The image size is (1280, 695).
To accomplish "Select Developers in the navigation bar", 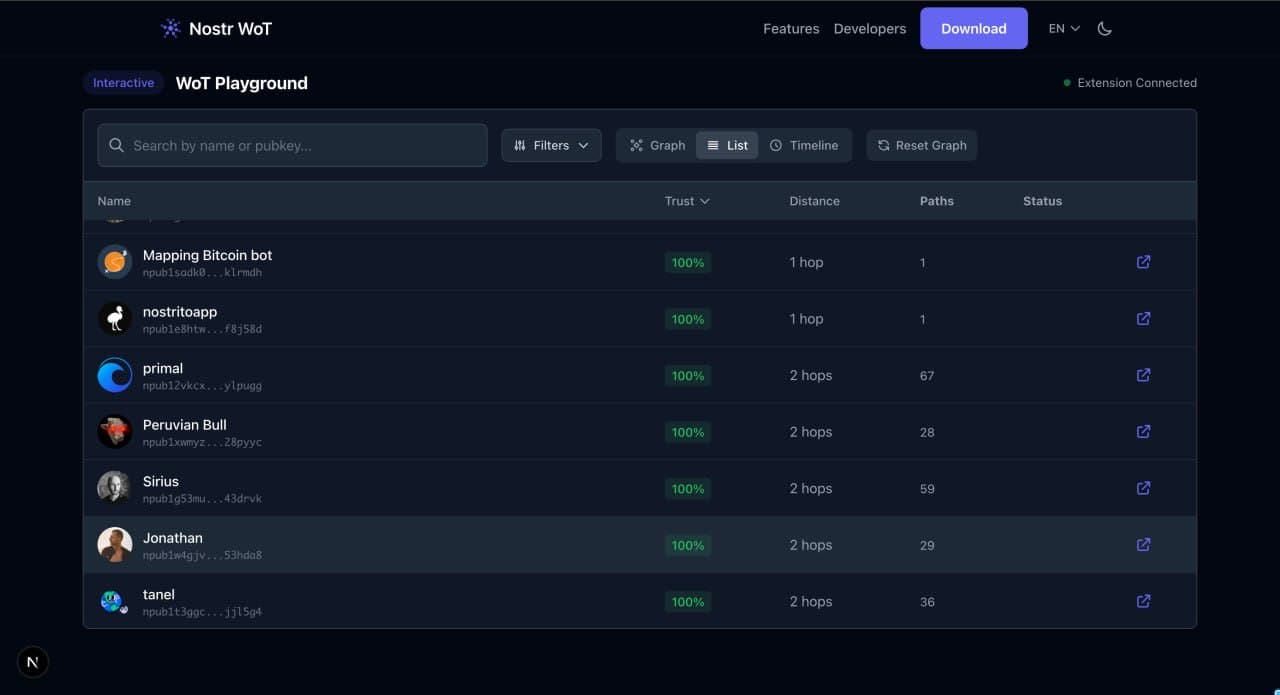I will (x=869, y=28).
